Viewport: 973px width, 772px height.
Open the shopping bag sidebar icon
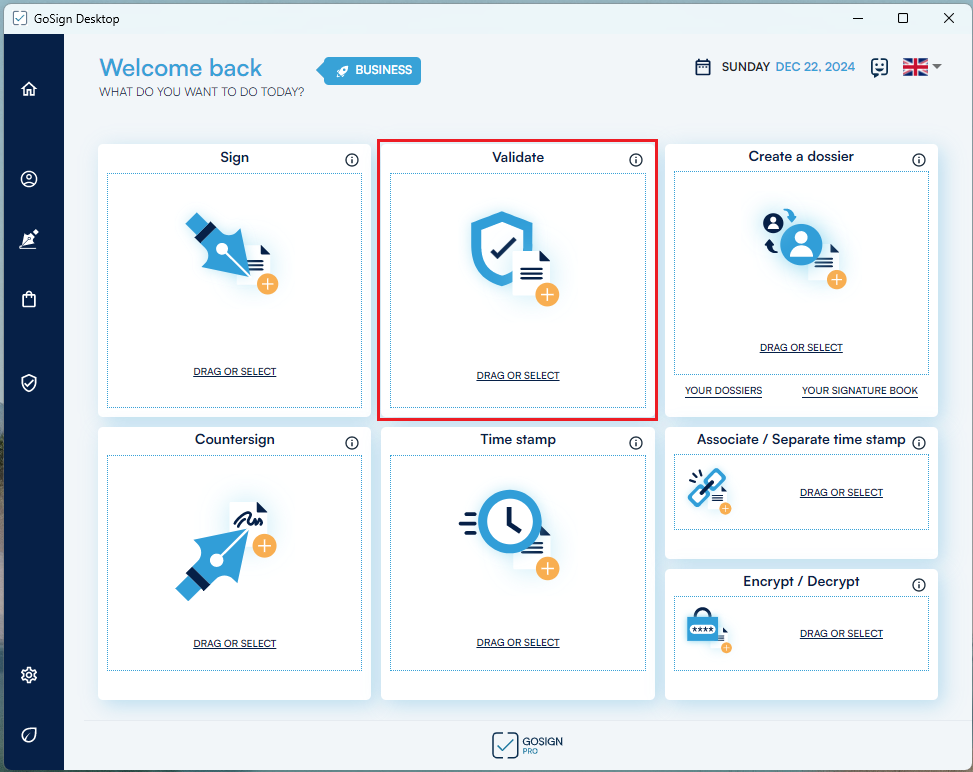click(x=29, y=299)
